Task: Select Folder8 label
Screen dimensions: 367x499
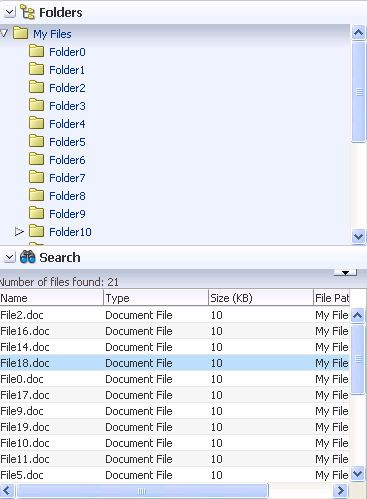Action: pyautogui.click(x=67, y=196)
